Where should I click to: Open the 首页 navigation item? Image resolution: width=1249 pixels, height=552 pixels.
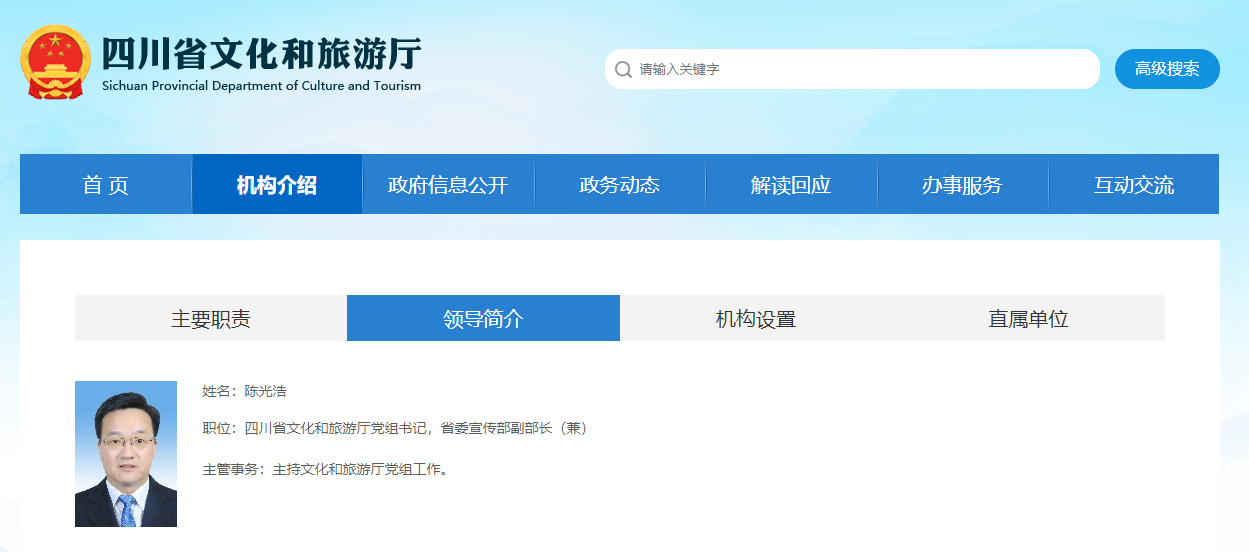coord(106,184)
